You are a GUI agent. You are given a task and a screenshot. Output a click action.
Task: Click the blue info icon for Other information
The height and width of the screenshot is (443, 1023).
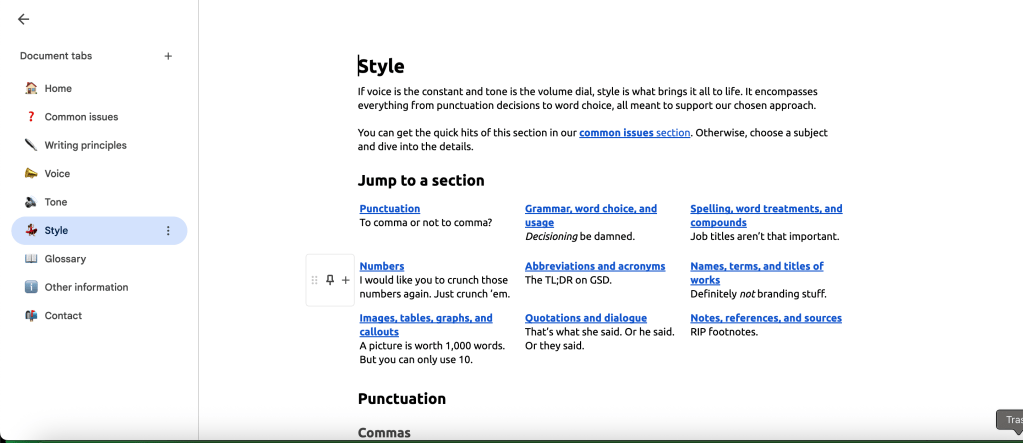point(31,287)
